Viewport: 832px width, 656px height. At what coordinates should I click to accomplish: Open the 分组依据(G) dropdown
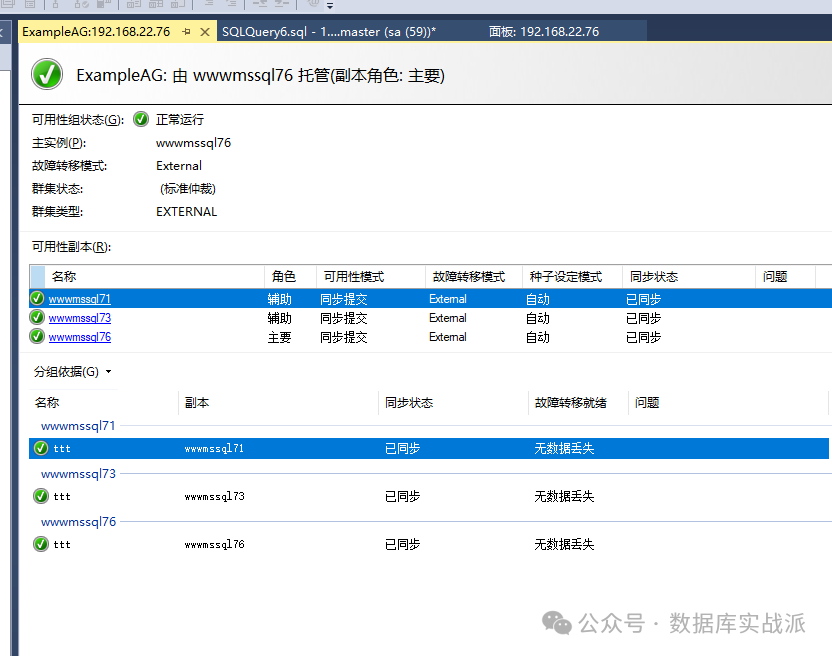pyautogui.click(x=73, y=372)
